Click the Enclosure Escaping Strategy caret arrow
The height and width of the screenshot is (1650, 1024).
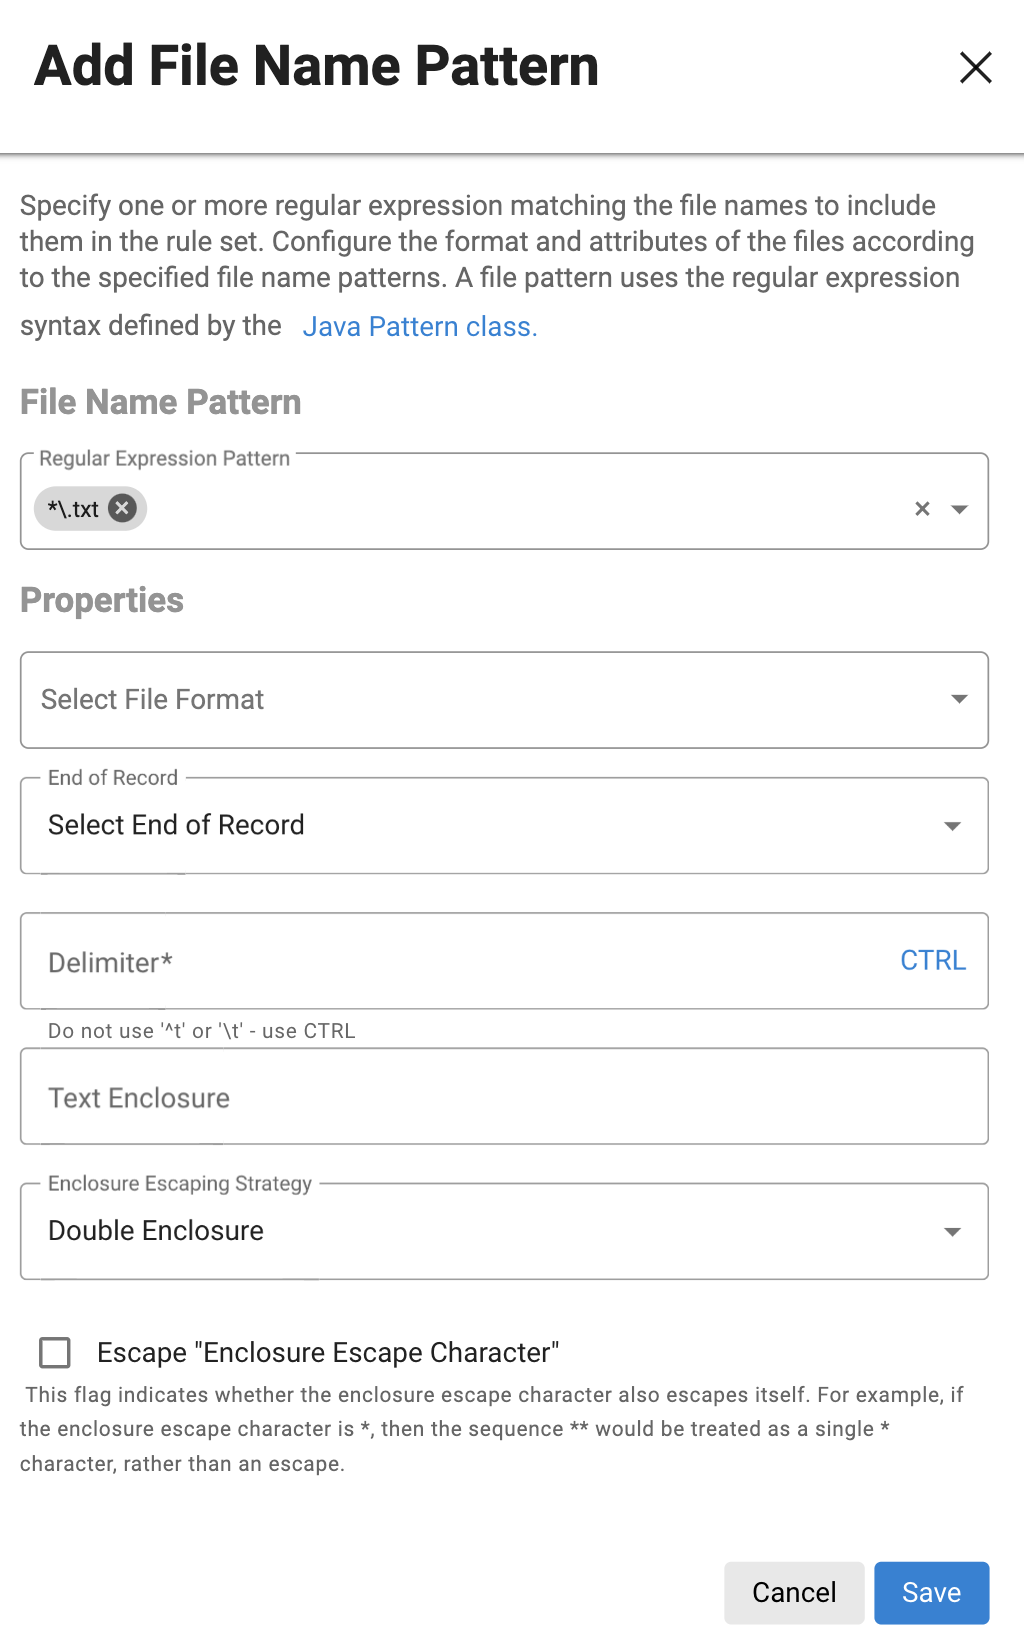952,1231
